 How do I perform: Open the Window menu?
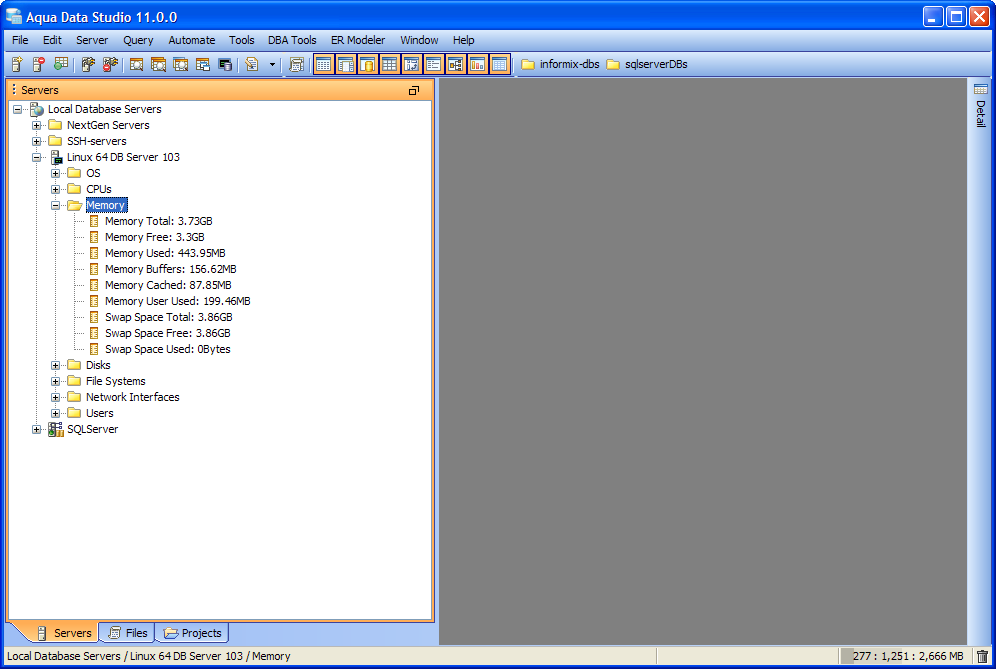tap(419, 40)
